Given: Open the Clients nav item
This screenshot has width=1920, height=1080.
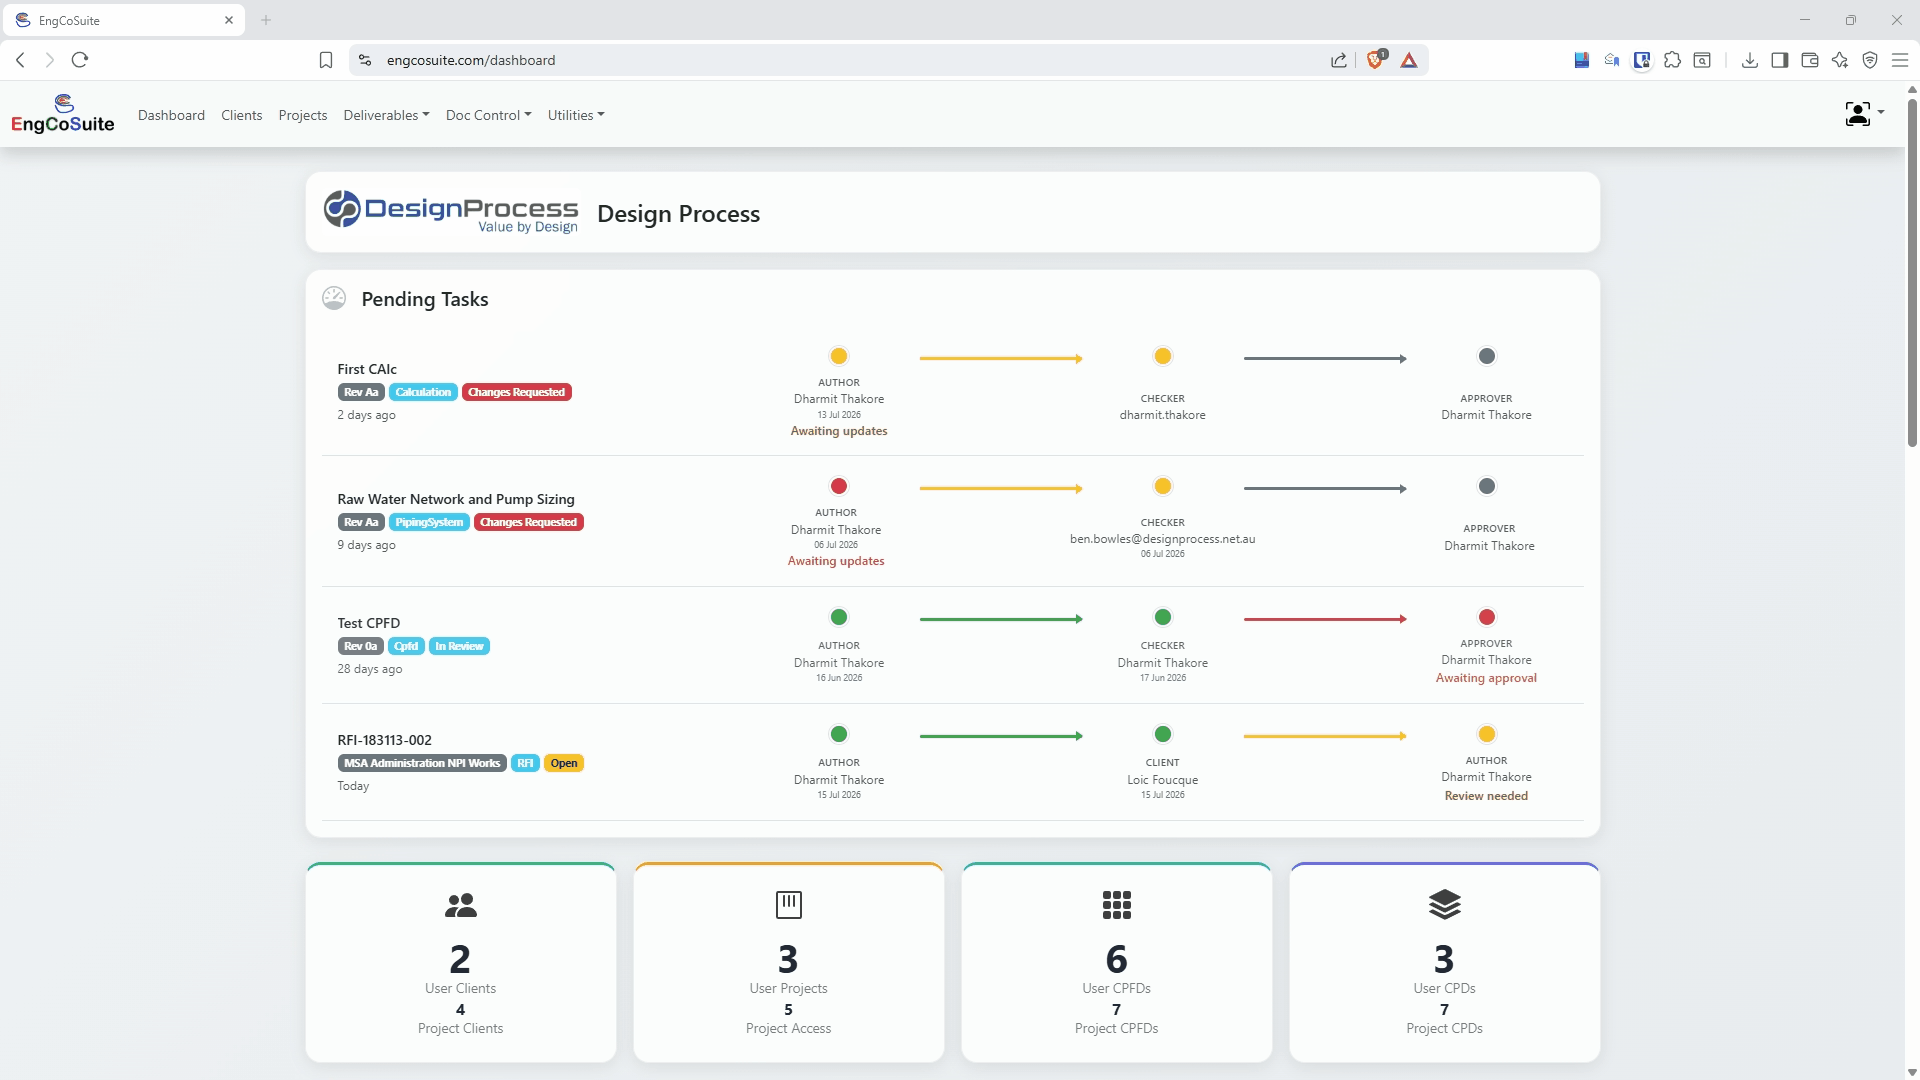Looking at the screenshot, I should point(242,115).
